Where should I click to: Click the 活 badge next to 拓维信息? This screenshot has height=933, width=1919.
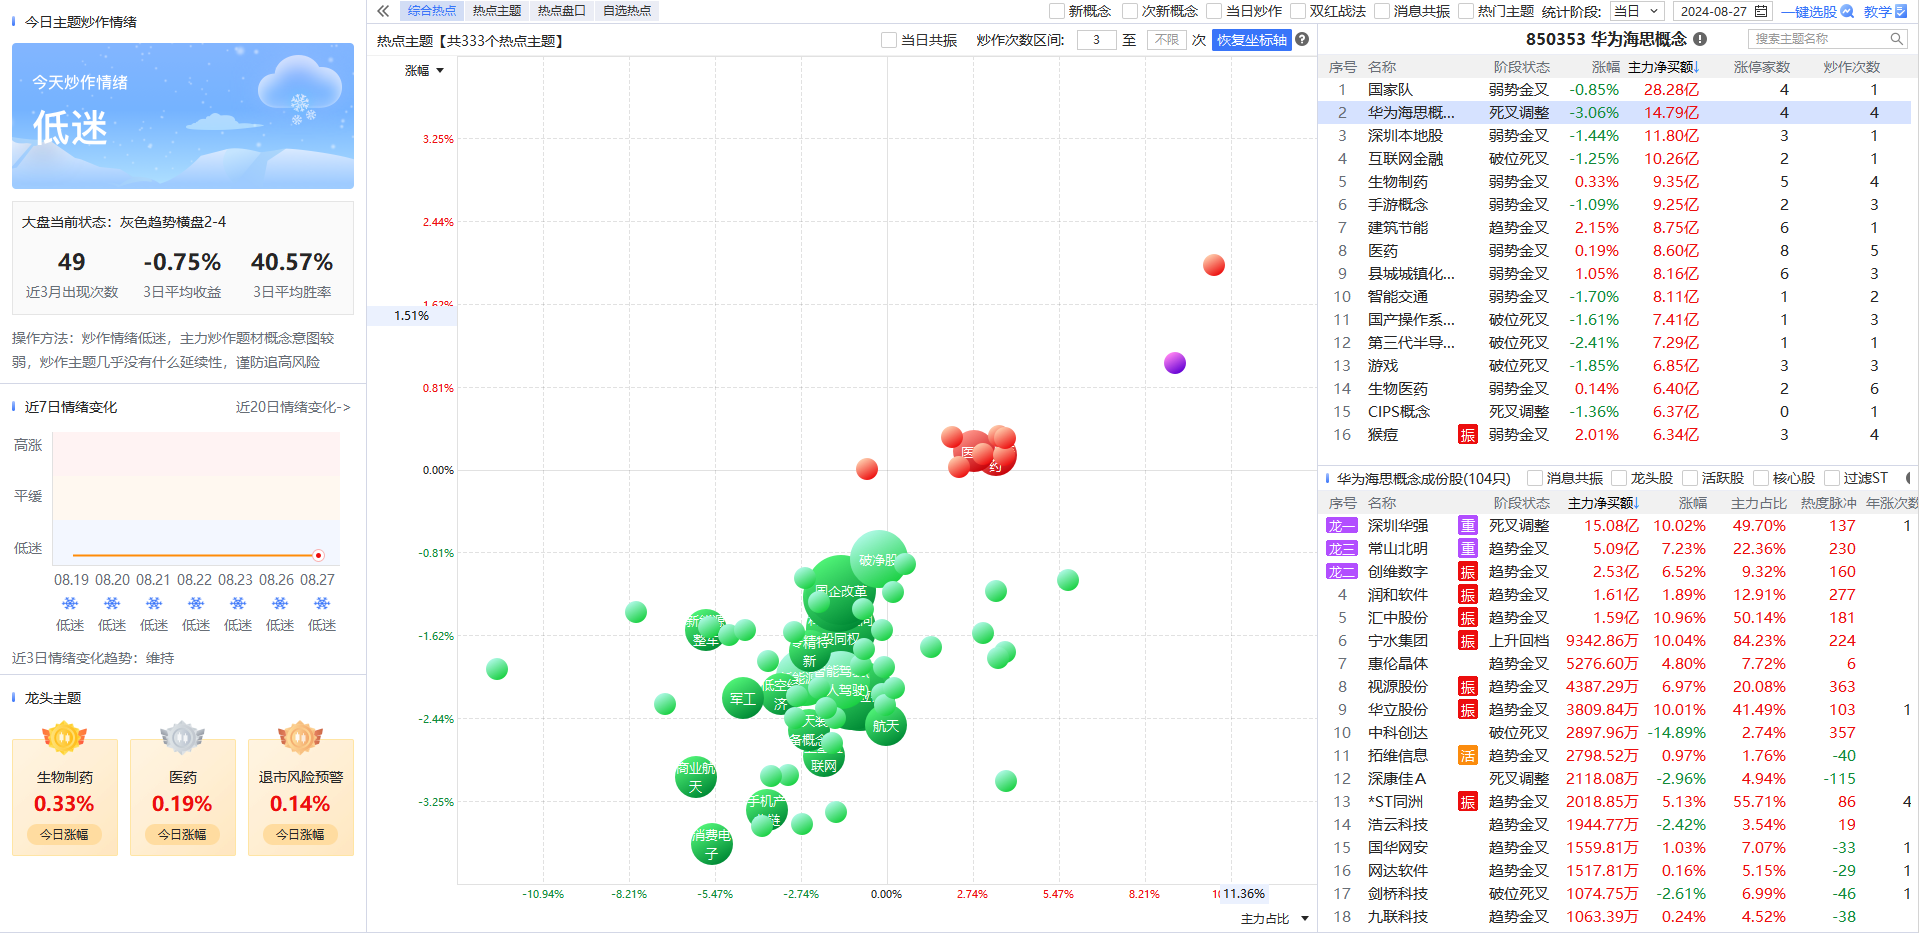point(1467,756)
